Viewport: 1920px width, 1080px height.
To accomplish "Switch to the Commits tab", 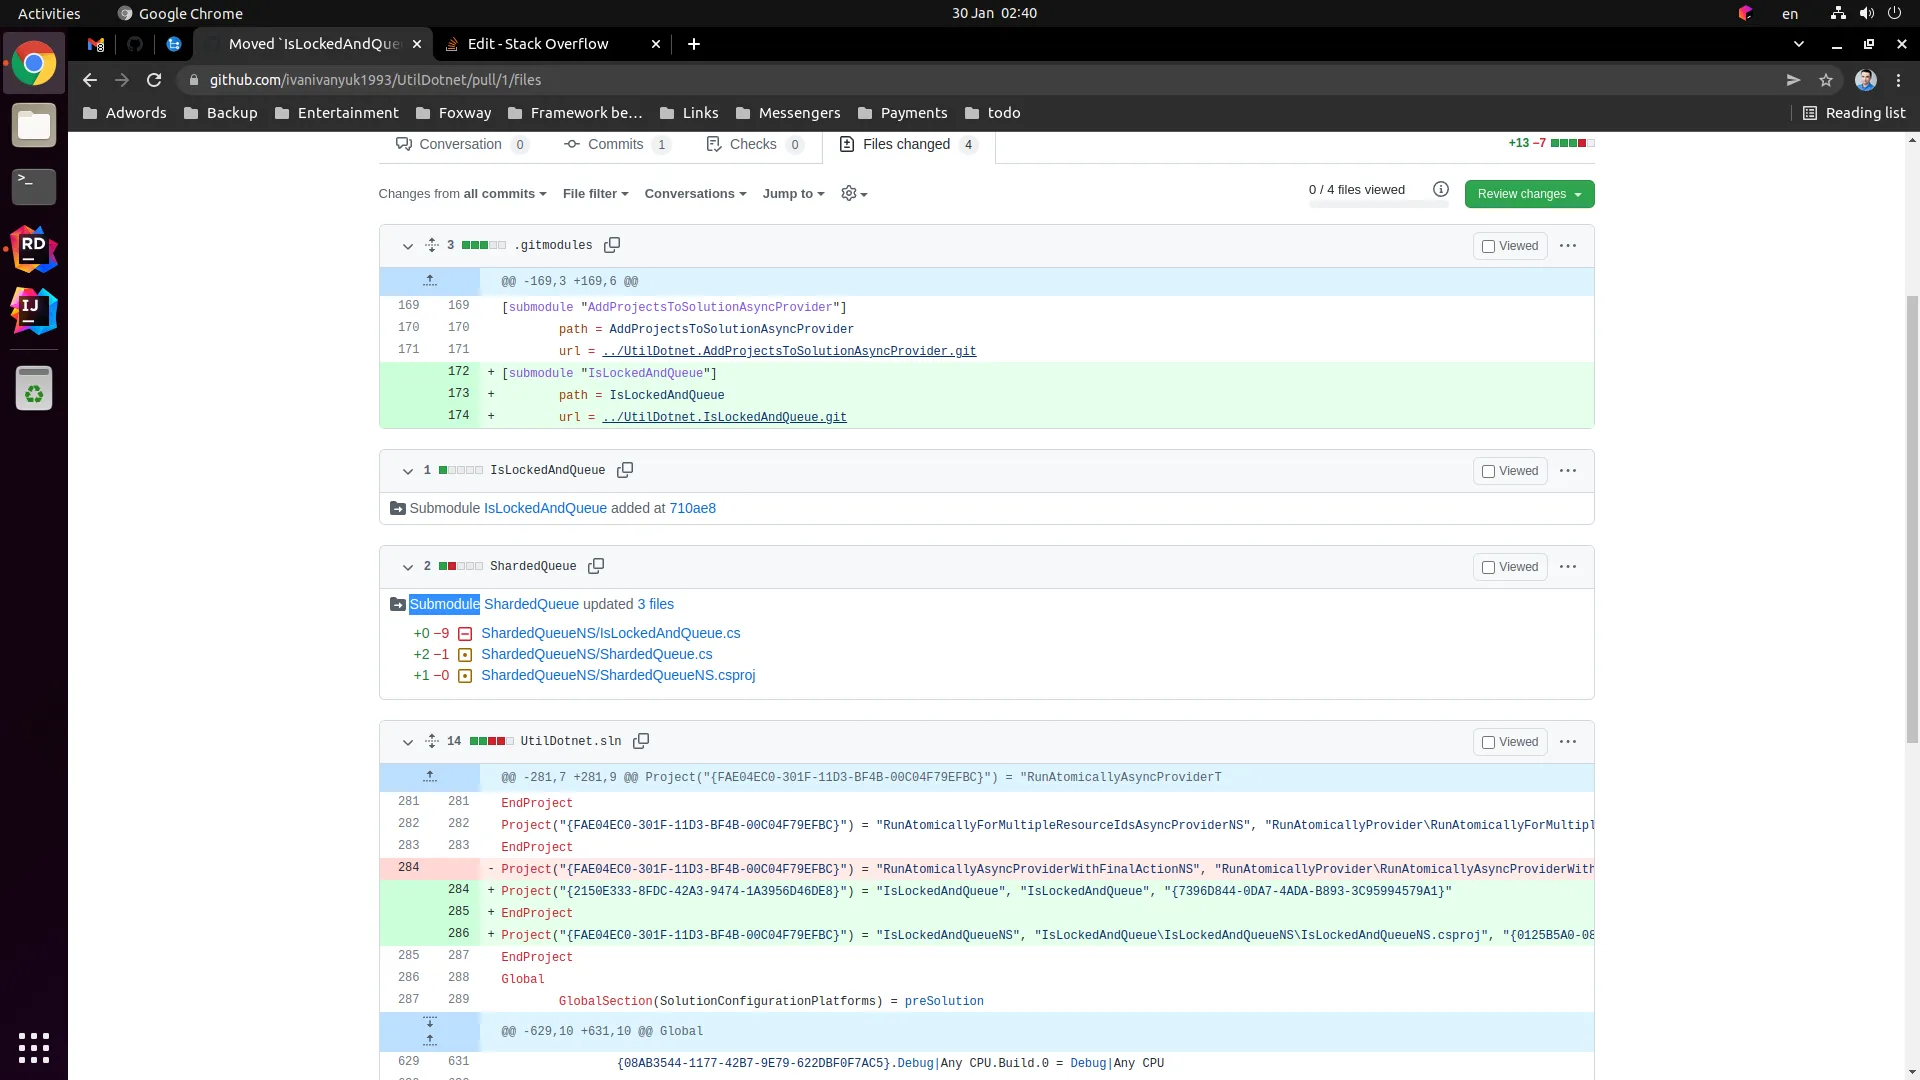I will (x=615, y=144).
